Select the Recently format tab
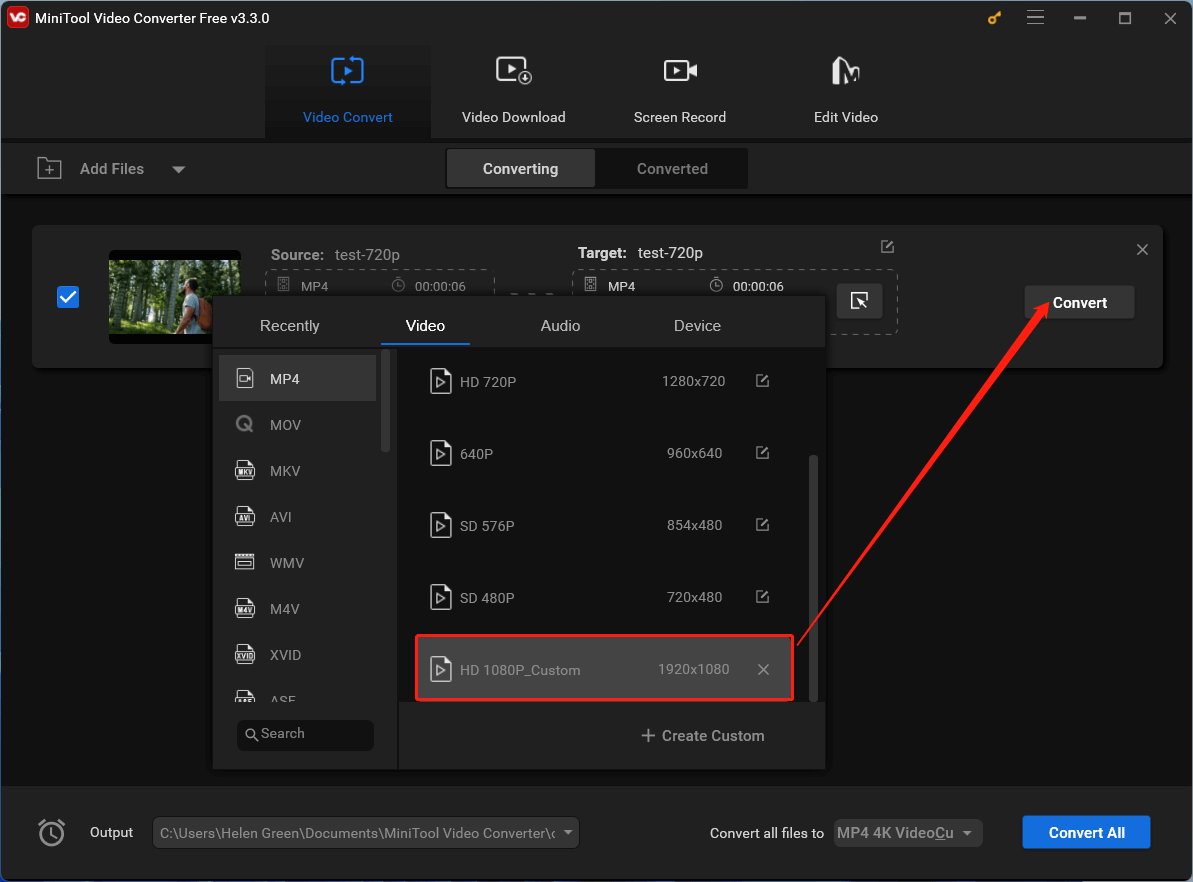 coord(290,326)
